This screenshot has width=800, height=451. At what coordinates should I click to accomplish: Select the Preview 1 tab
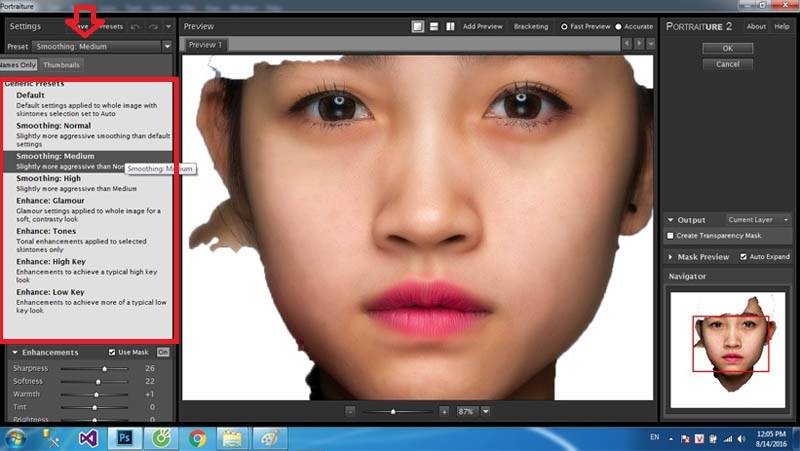tap(205, 45)
